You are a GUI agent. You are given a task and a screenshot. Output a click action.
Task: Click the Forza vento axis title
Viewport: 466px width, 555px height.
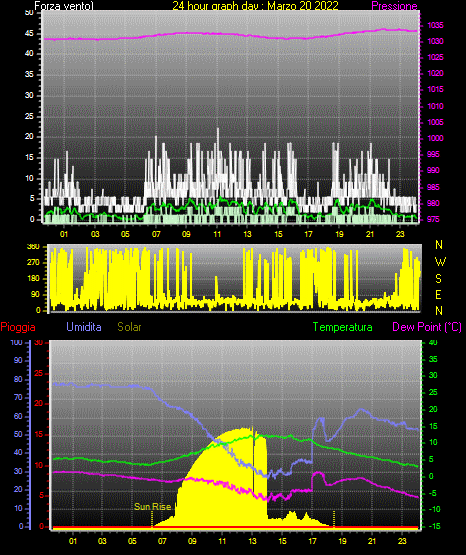point(64,6)
